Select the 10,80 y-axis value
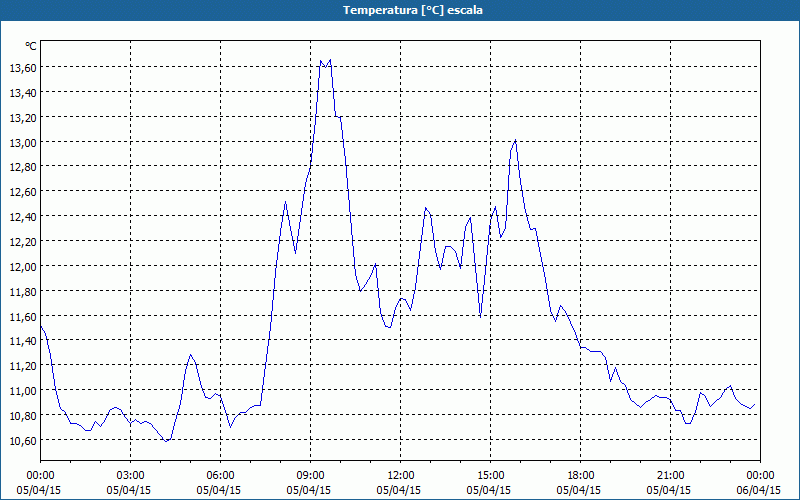The width and height of the screenshot is (800, 500). (x=22, y=415)
